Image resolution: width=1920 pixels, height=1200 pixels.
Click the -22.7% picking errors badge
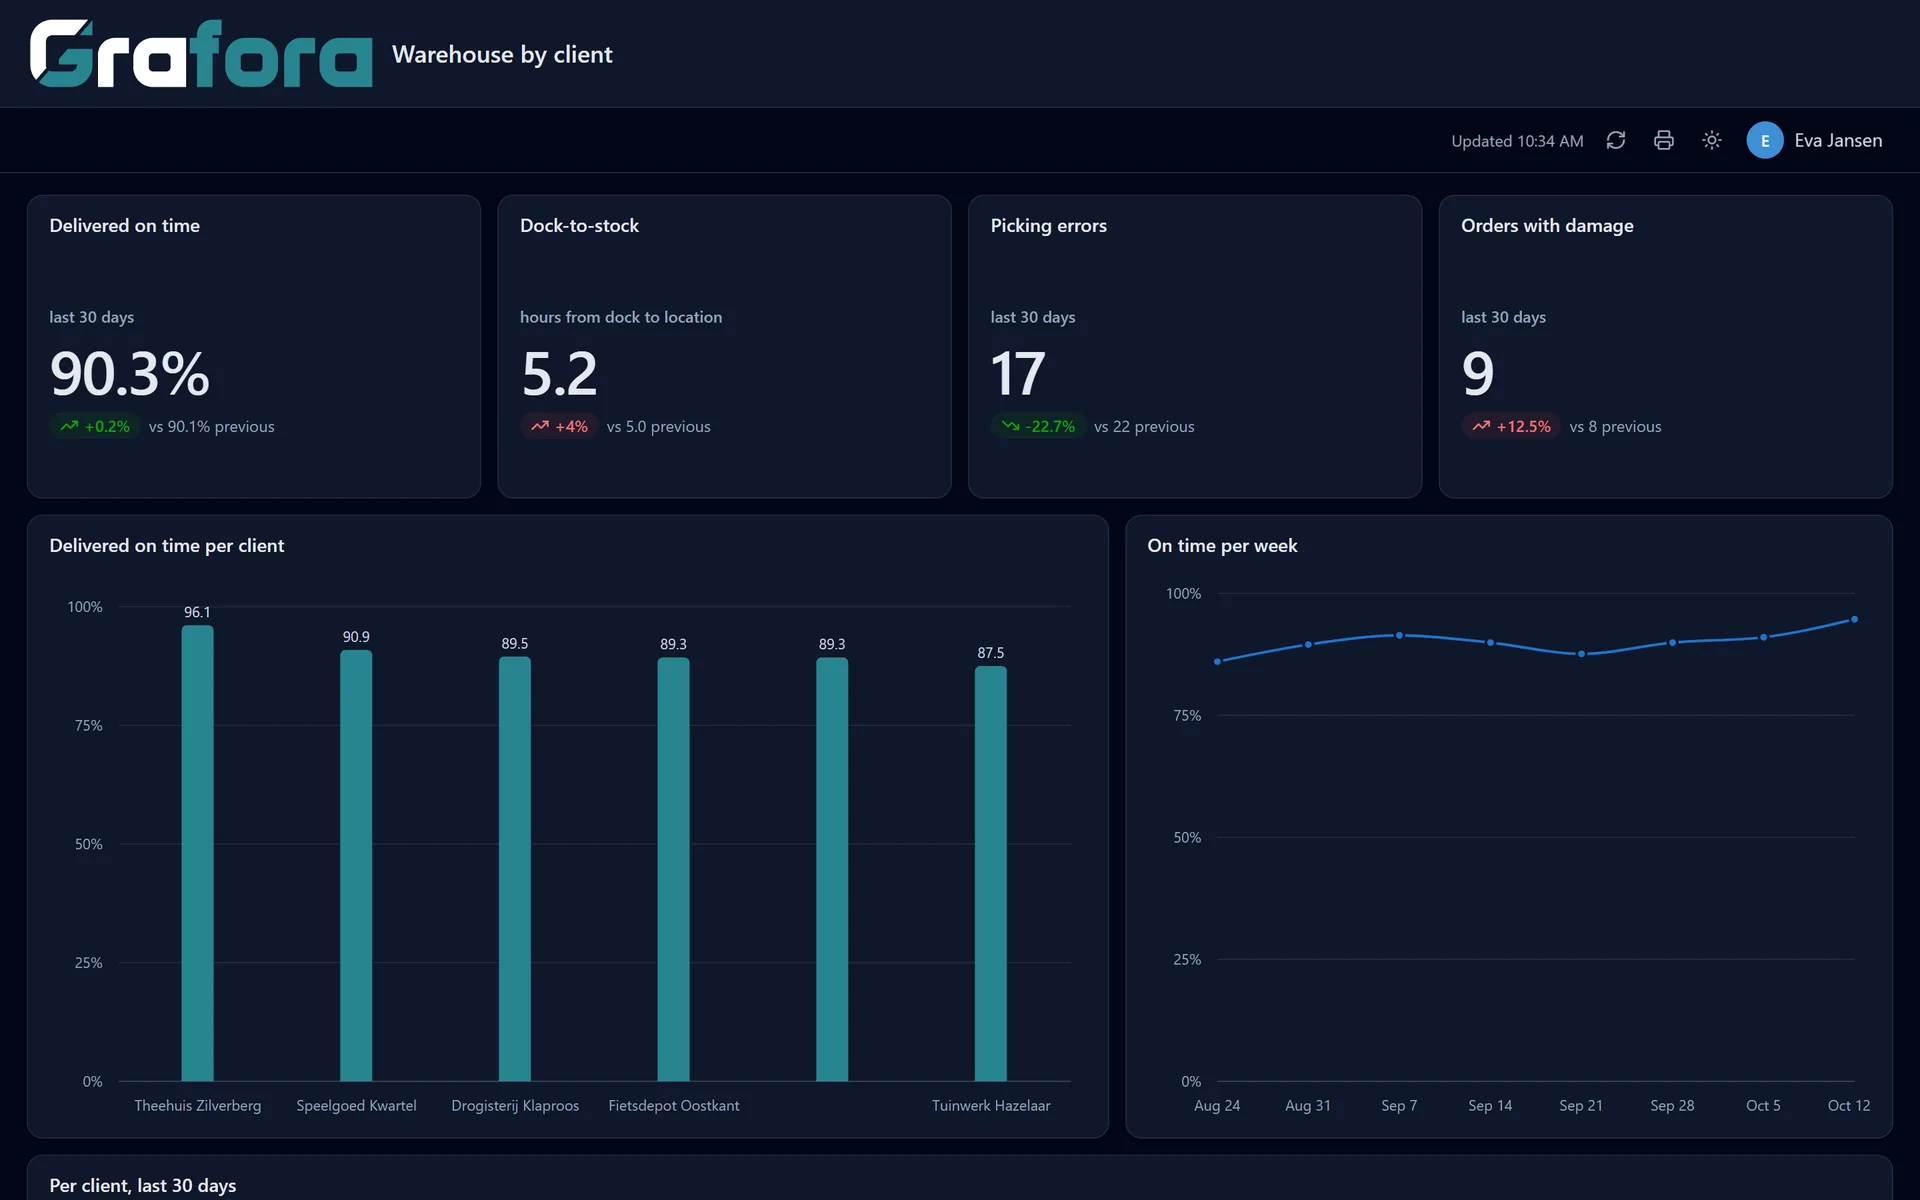click(x=1038, y=426)
